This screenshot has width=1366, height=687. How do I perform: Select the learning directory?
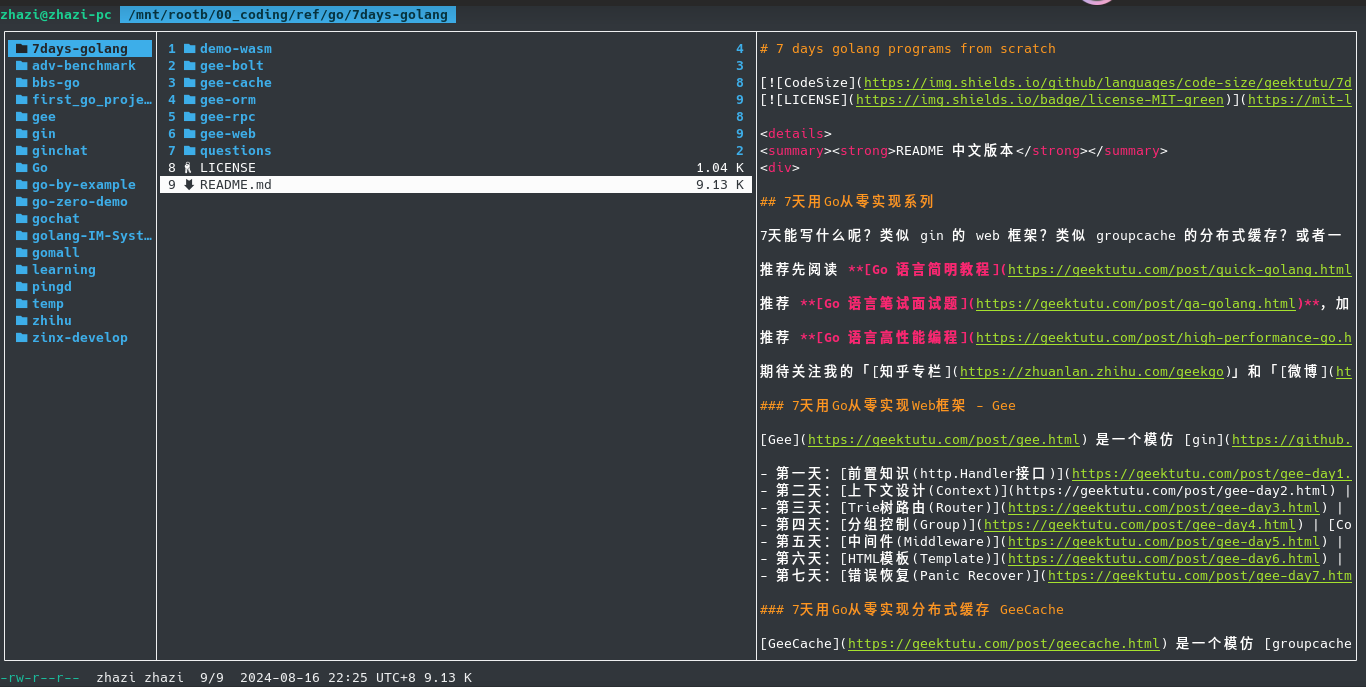(63, 270)
